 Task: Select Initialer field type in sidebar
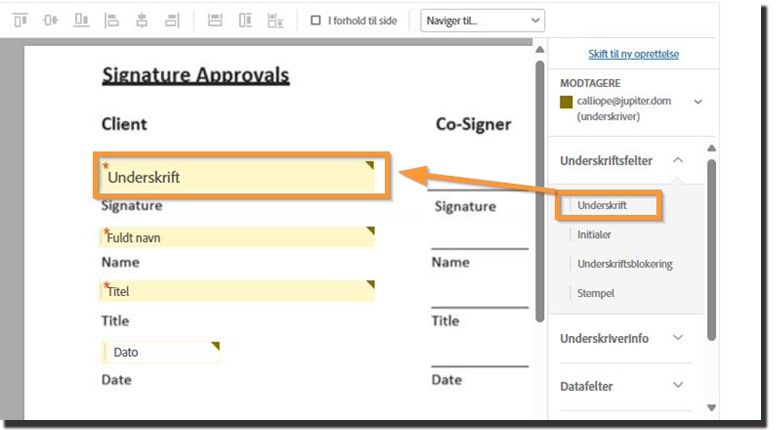(594, 235)
